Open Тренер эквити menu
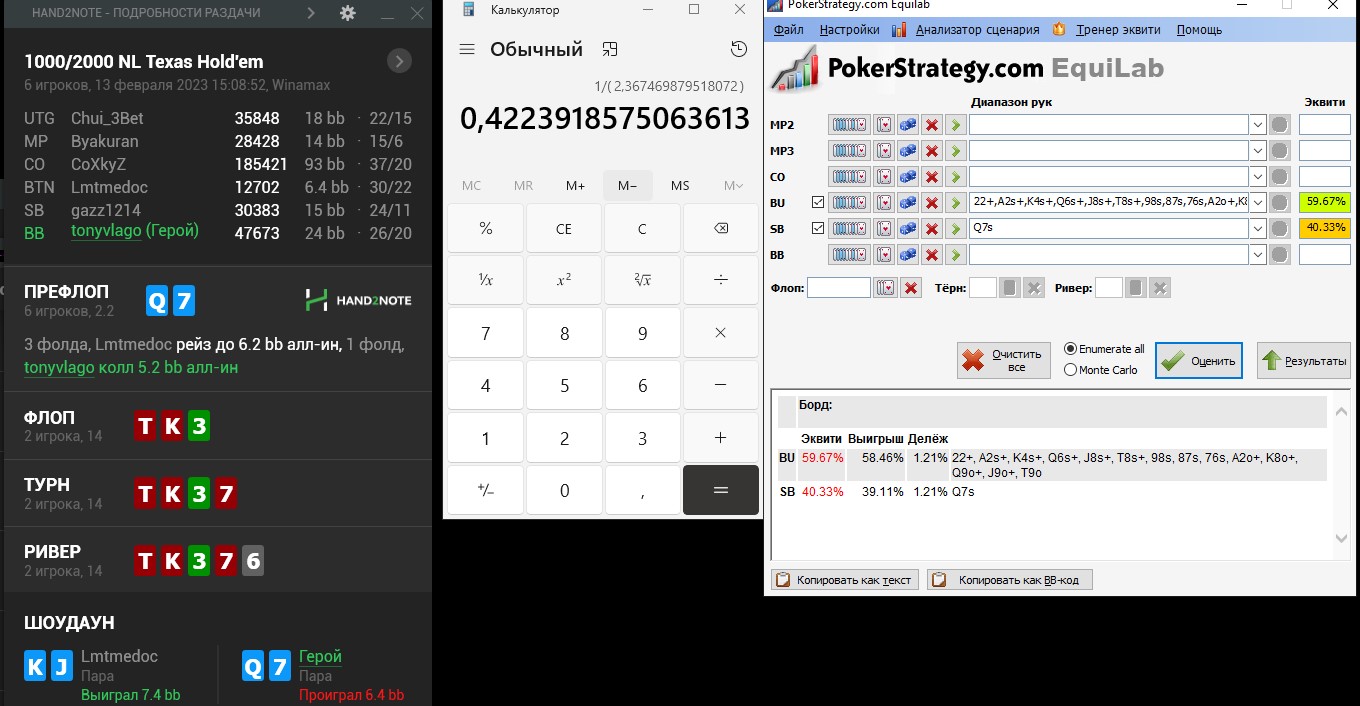The height and width of the screenshot is (706, 1360). point(1118,30)
